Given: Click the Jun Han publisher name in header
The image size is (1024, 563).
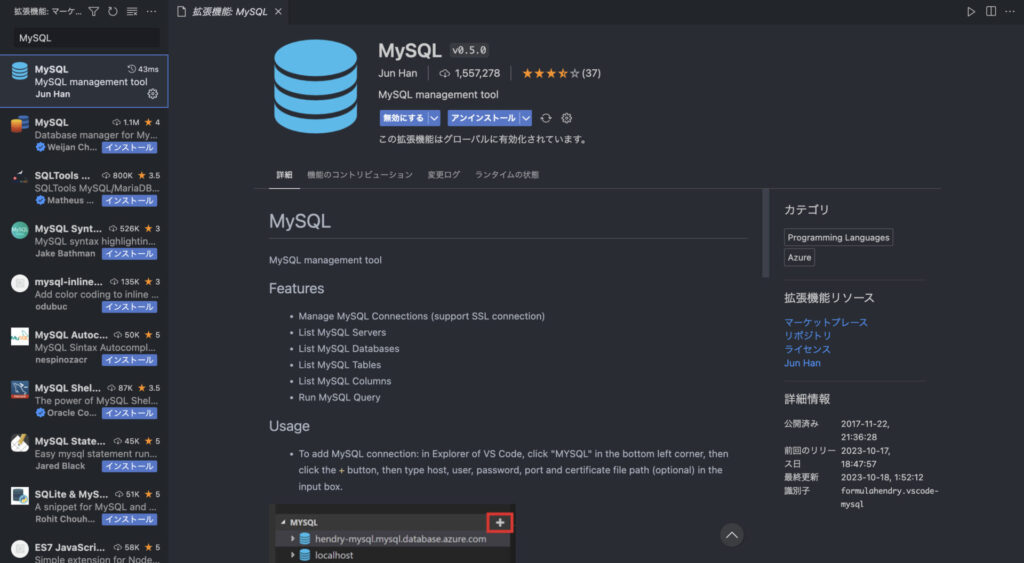Looking at the screenshot, I should [398, 73].
